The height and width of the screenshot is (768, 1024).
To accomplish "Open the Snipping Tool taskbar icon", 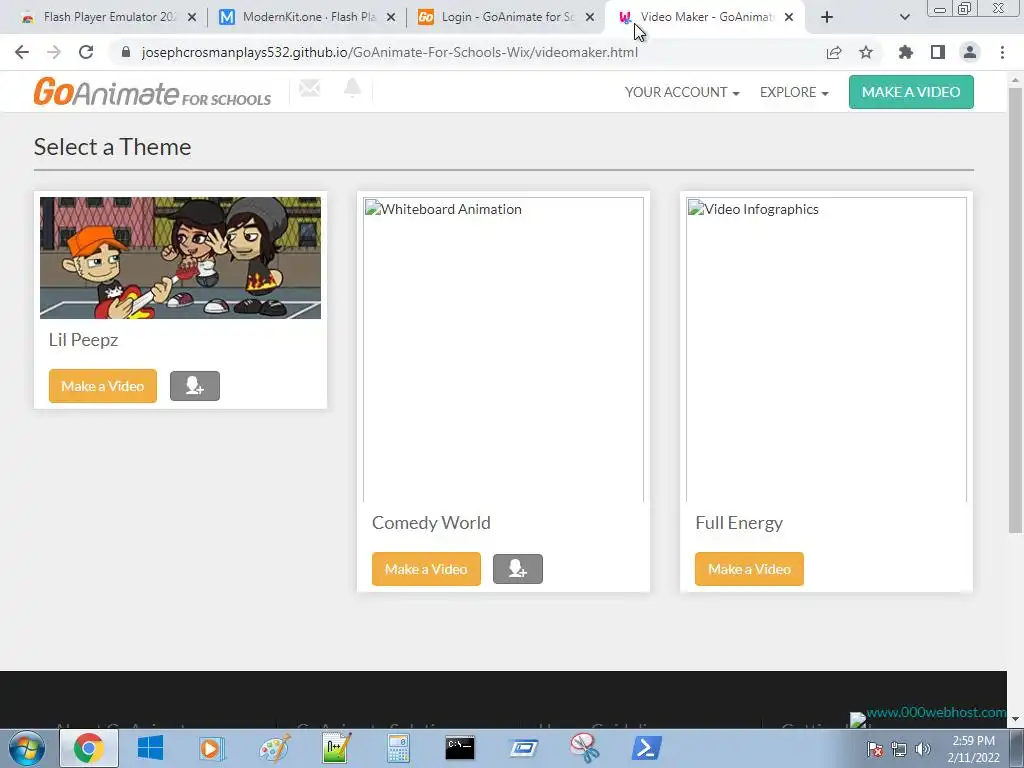I will click(584, 748).
